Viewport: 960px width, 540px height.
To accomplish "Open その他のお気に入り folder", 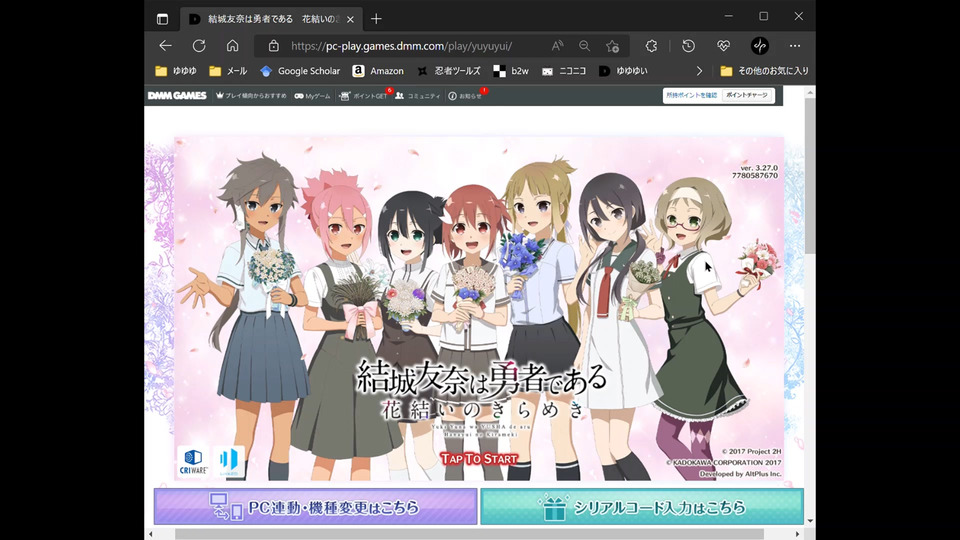I will 764,71.
